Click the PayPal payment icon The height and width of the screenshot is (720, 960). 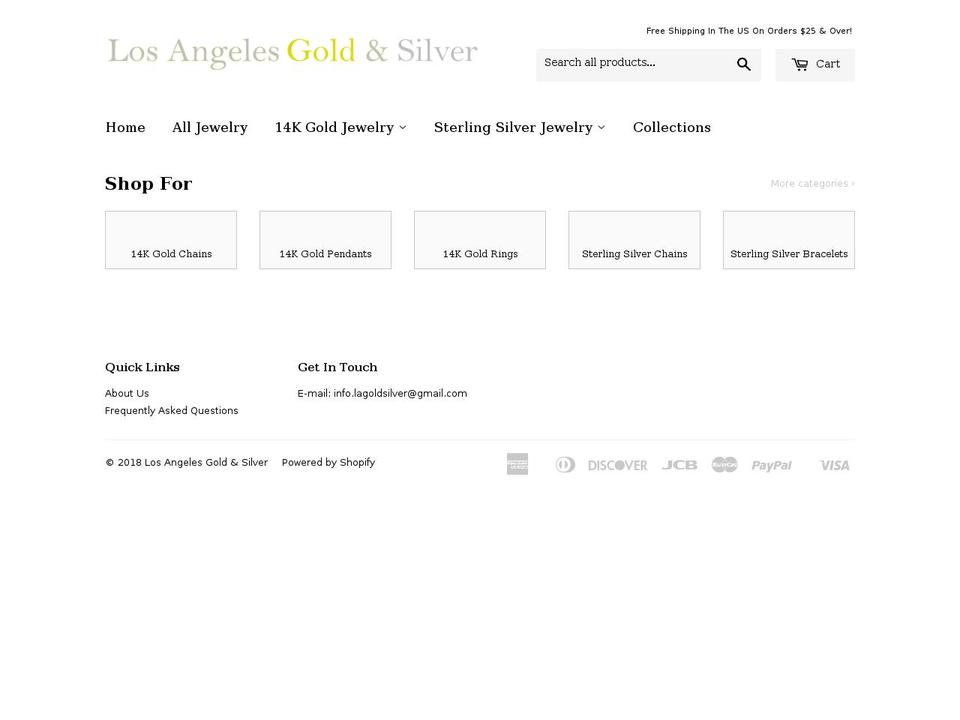(771, 465)
